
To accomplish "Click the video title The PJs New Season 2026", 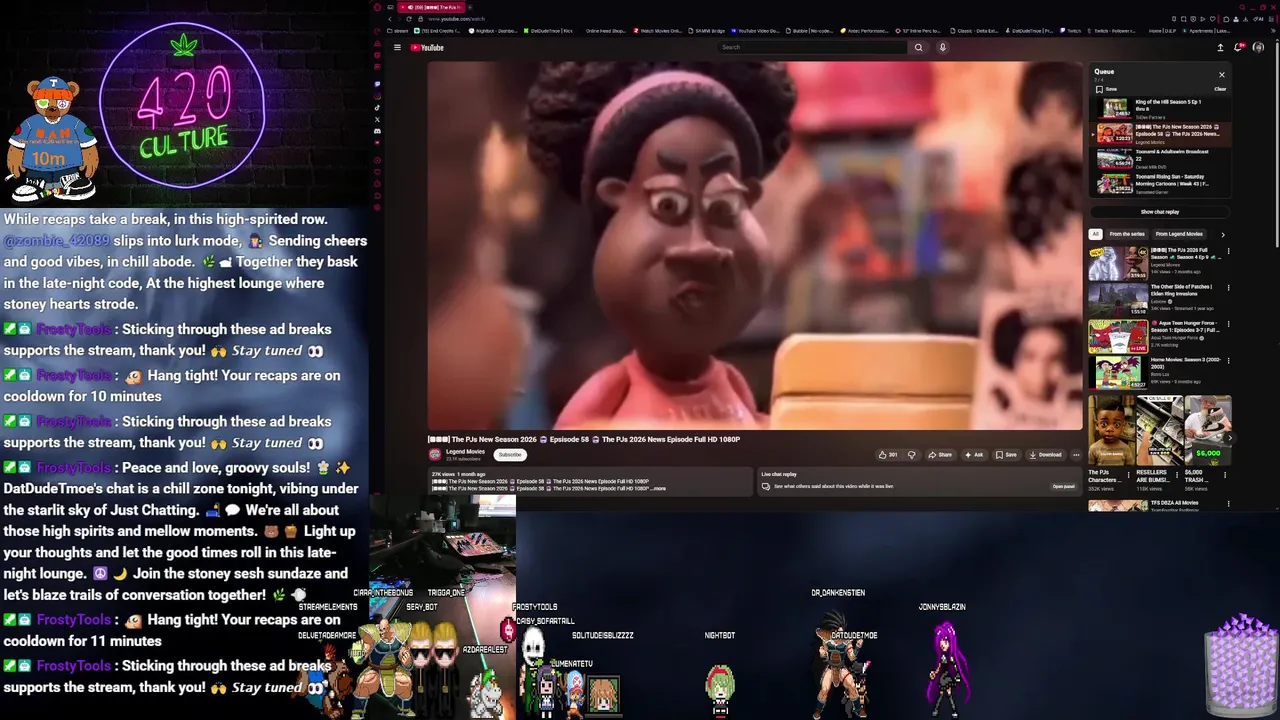I will (585, 439).
